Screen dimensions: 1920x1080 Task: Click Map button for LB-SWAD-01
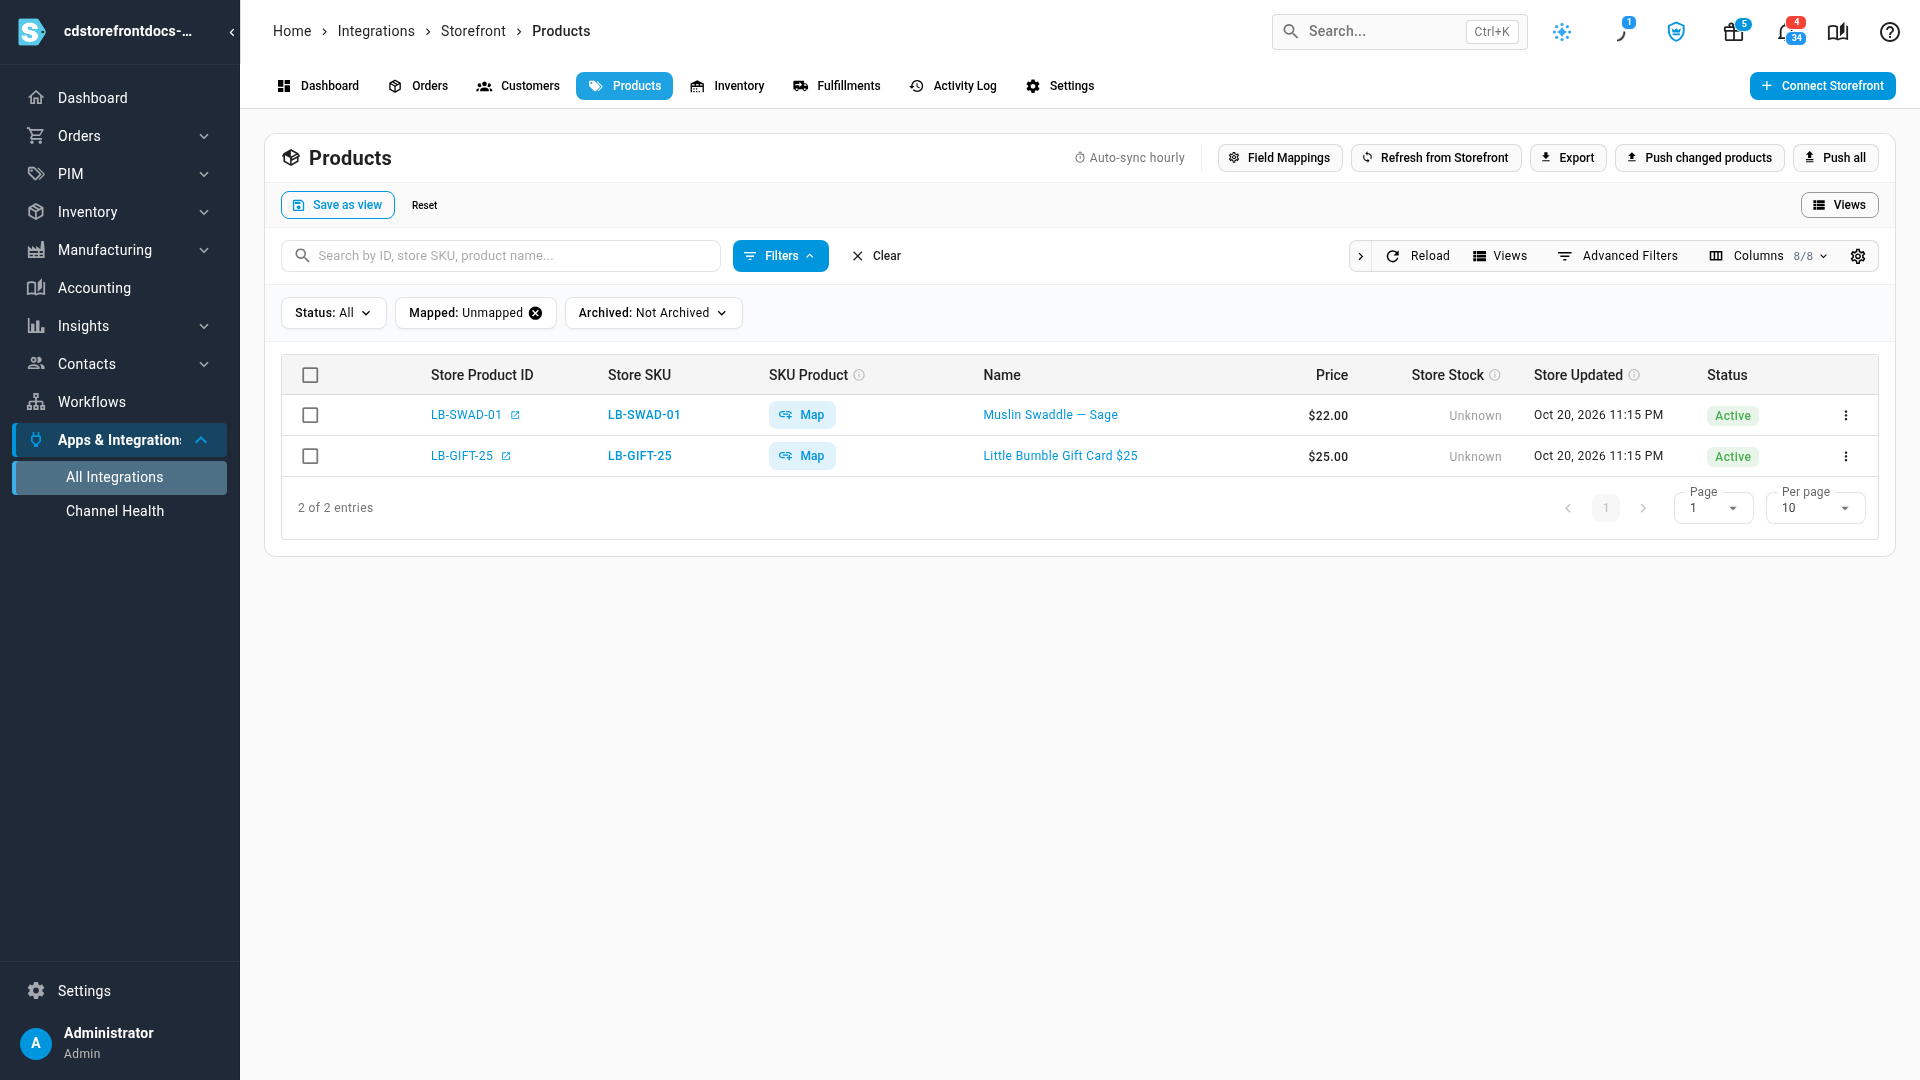click(802, 415)
